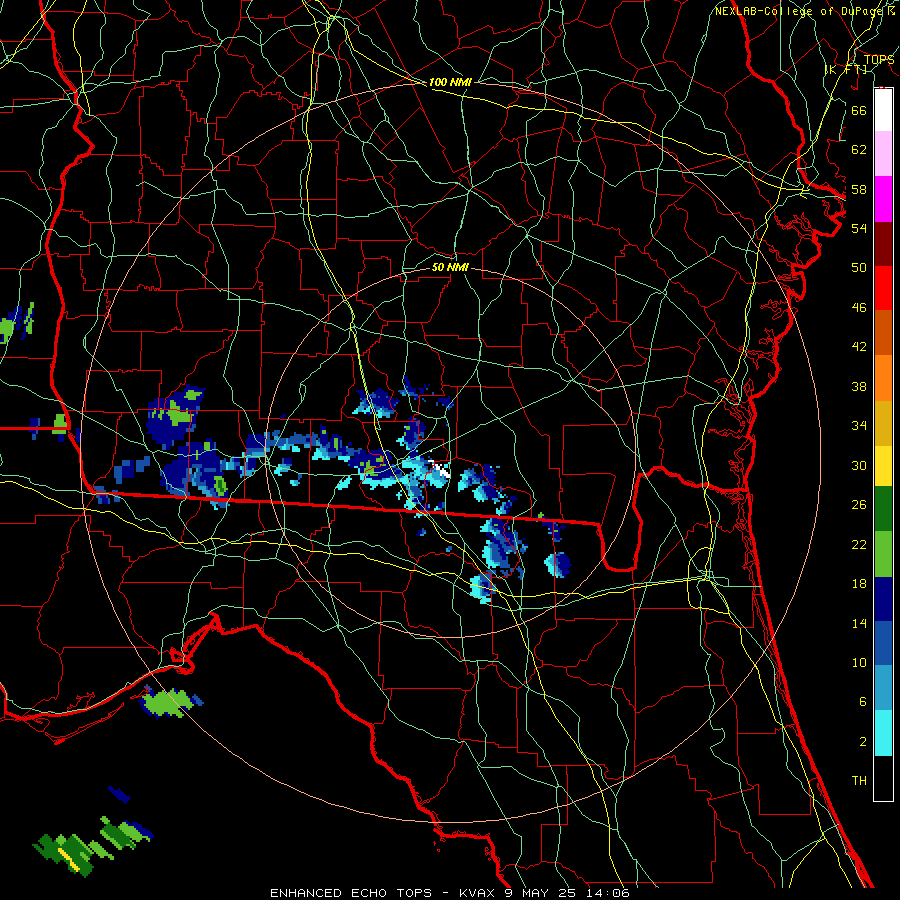Click the '50' legend value

859,268
